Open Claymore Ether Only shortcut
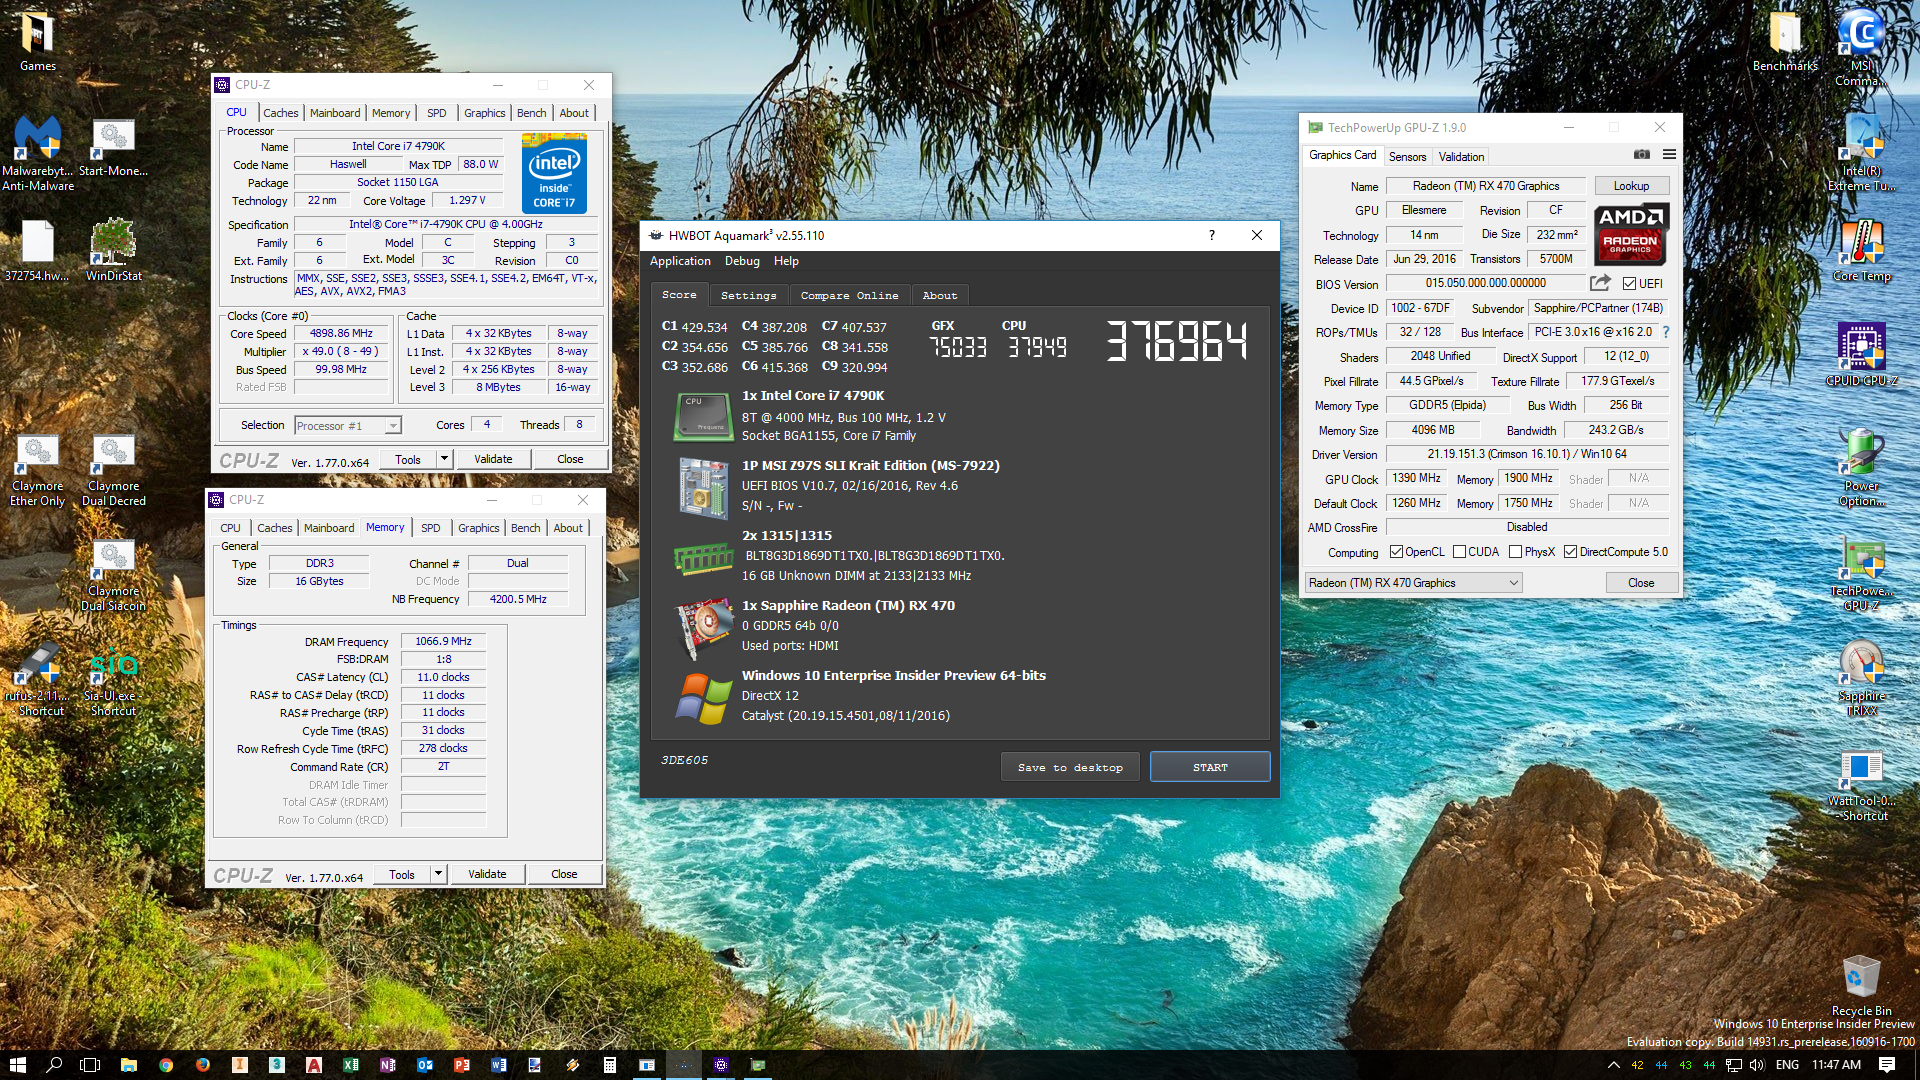1920x1080 pixels. coord(37,470)
